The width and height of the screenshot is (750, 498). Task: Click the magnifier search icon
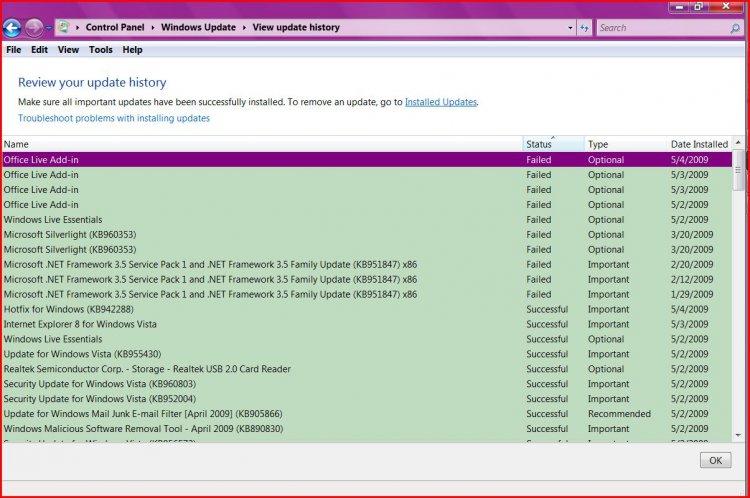735,28
